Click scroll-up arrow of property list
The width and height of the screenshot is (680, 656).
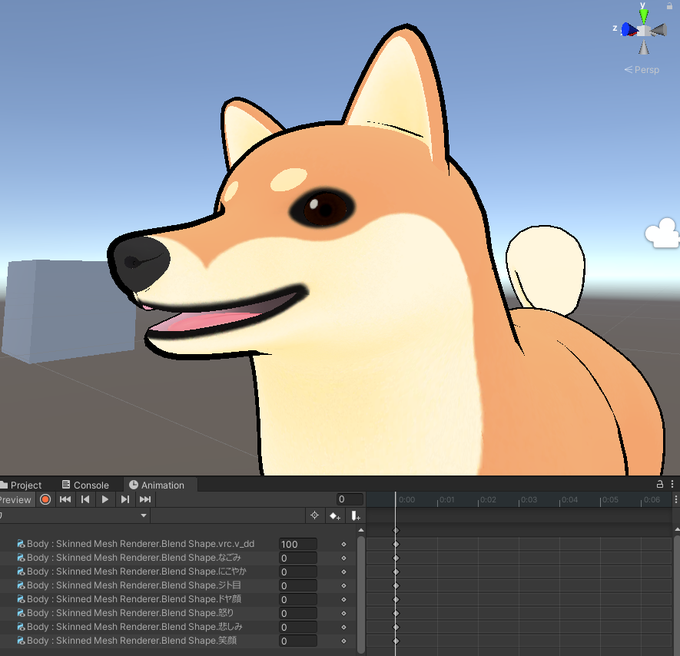click(x=361, y=530)
